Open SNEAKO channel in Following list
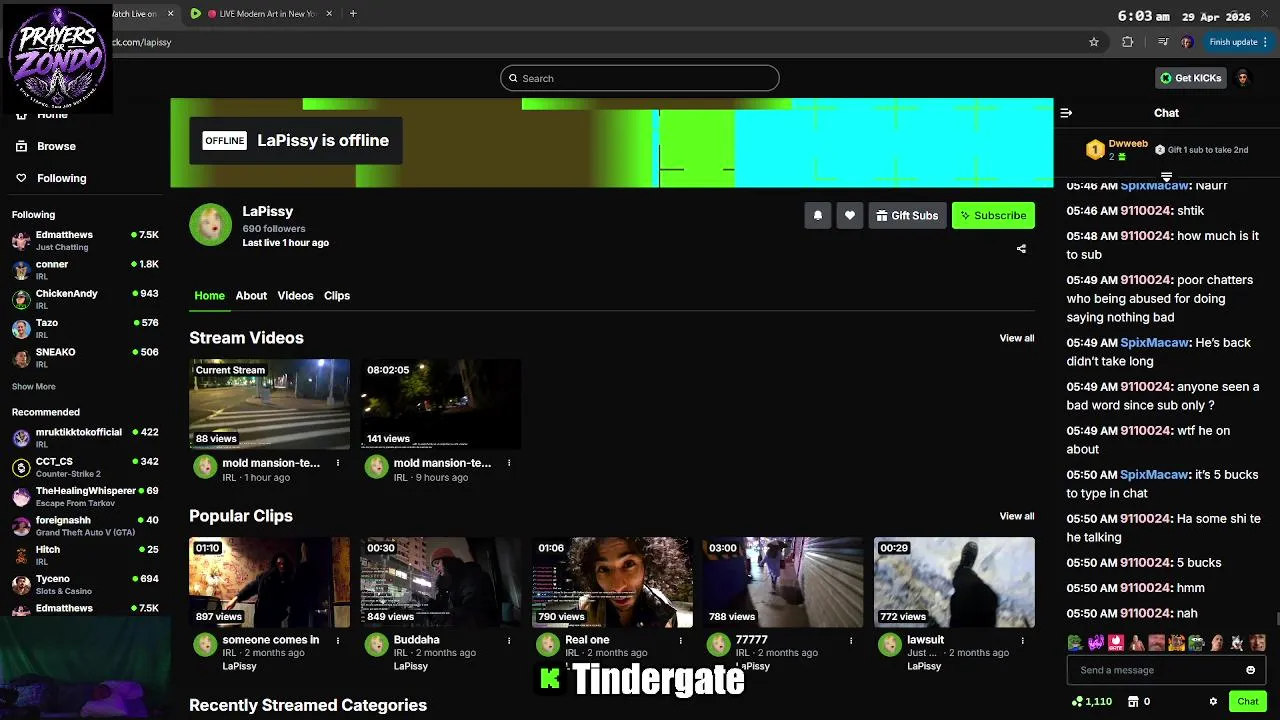The height and width of the screenshot is (720, 1280). [x=85, y=357]
